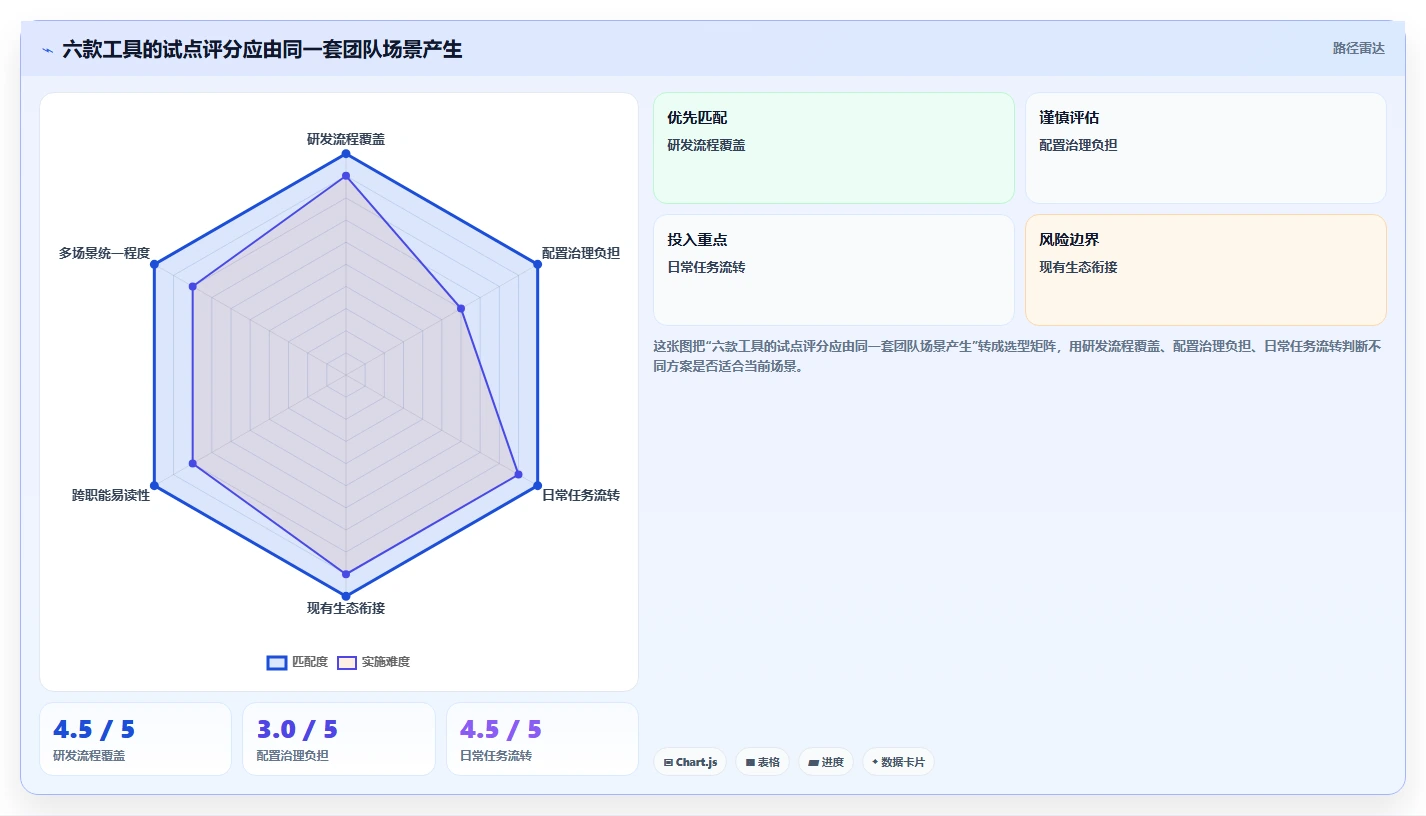The image size is (1426, 816).
Task: Click the page title 六款工具的试点评分应由同一套团队场景产生
Action: click(x=262, y=49)
